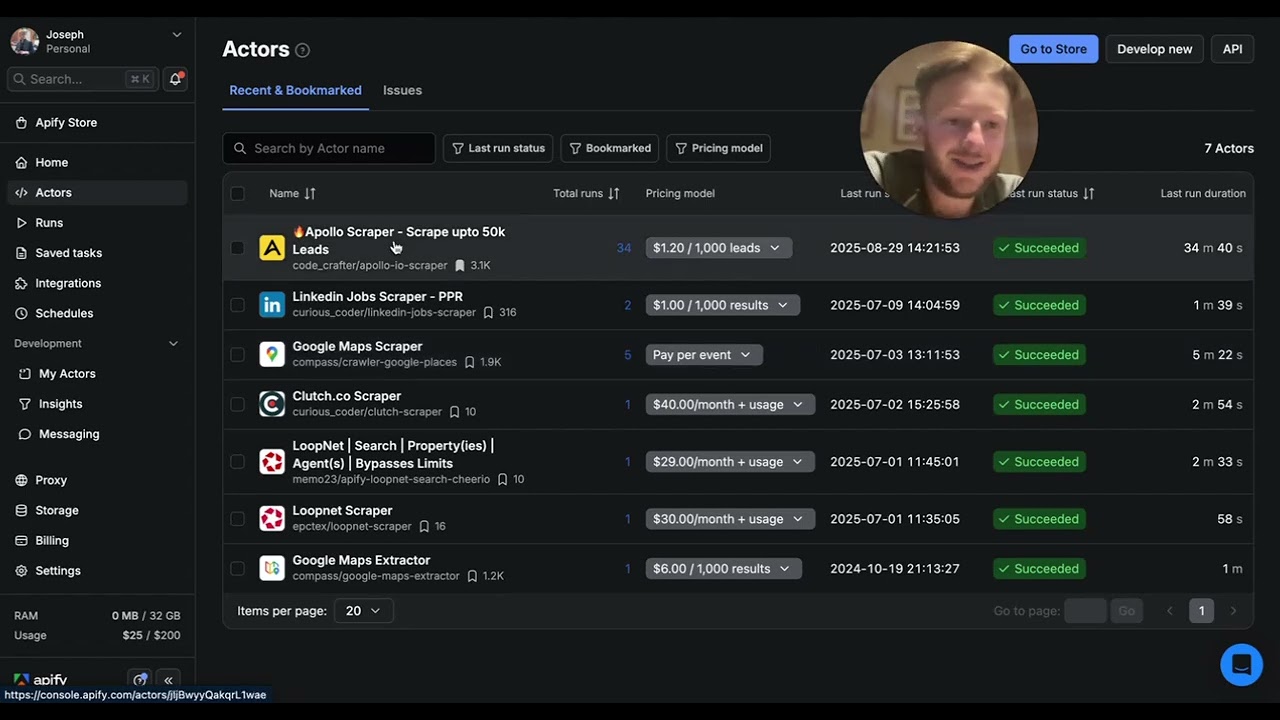The height and width of the screenshot is (720, 1280).
Task: Open Apify Store in the sidebar
Action: click(x=97, y=123)
